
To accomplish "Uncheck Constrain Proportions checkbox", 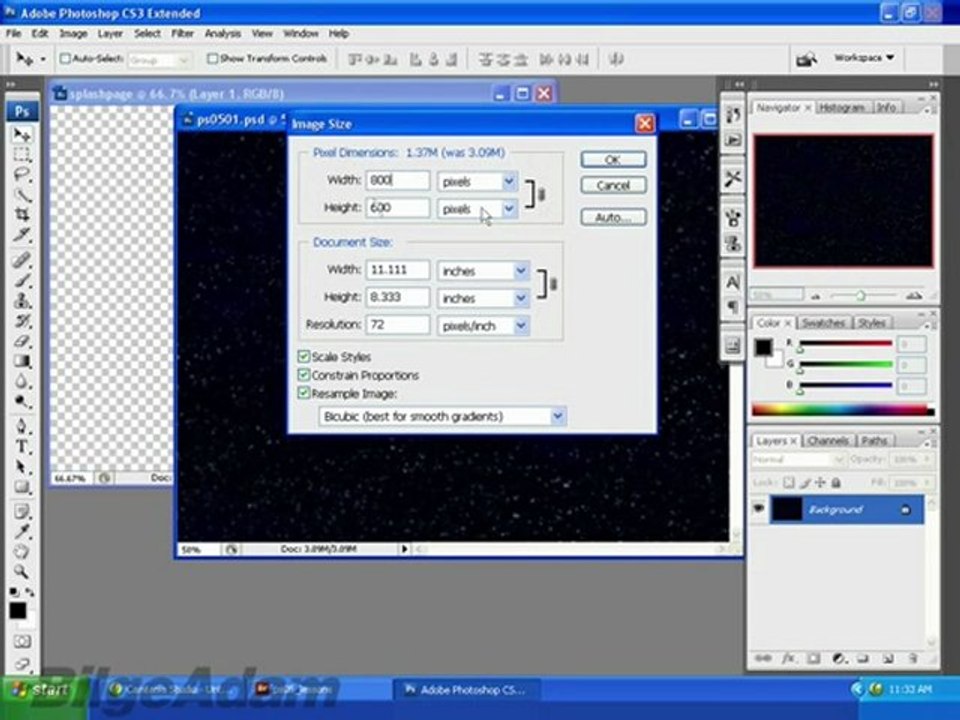I will point(304,375).
